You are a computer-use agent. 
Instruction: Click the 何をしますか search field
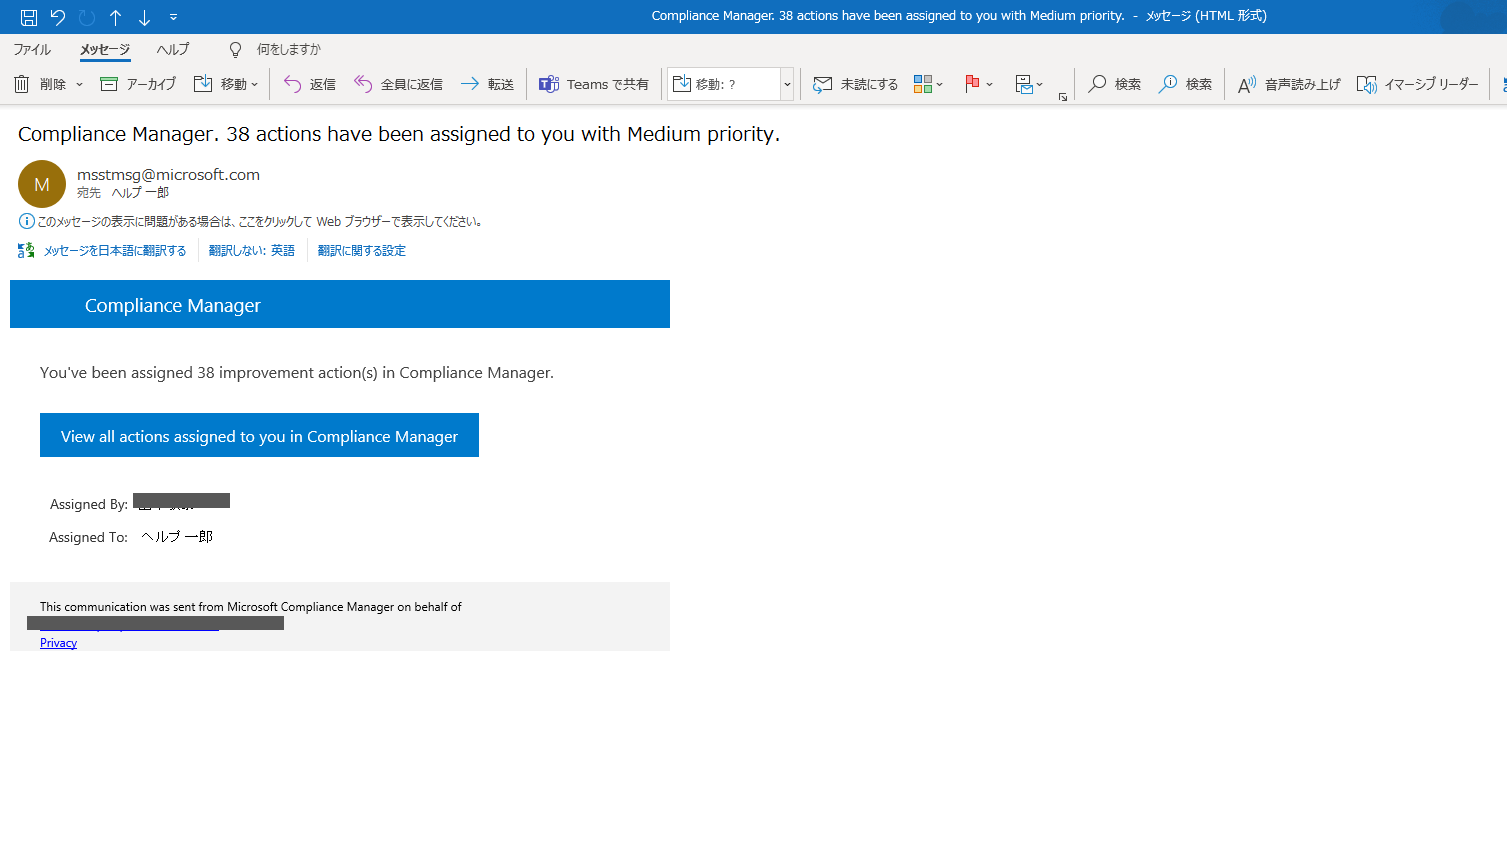pos(289,49)
